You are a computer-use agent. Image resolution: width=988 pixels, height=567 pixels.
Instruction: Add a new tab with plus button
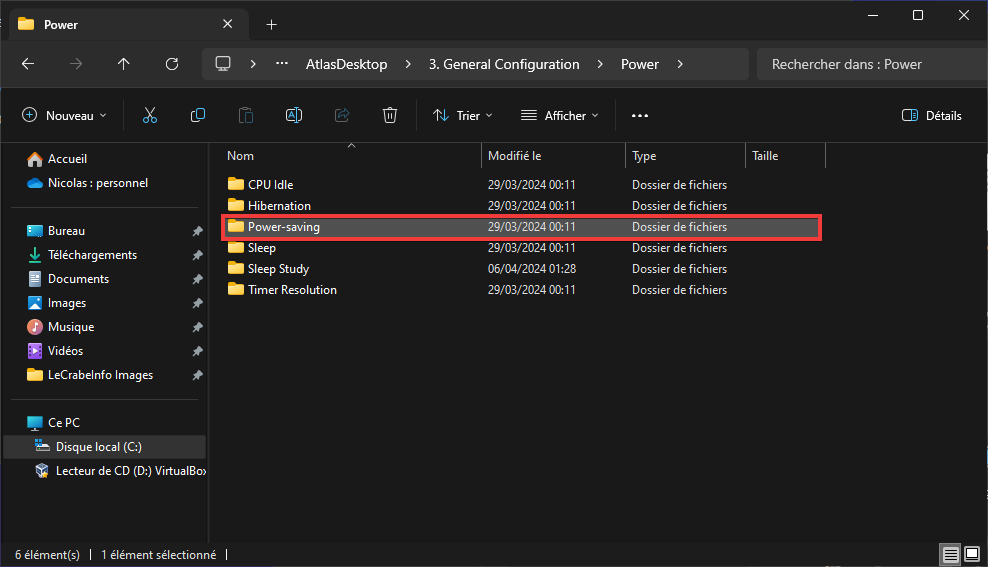click(x=272, y=25)
